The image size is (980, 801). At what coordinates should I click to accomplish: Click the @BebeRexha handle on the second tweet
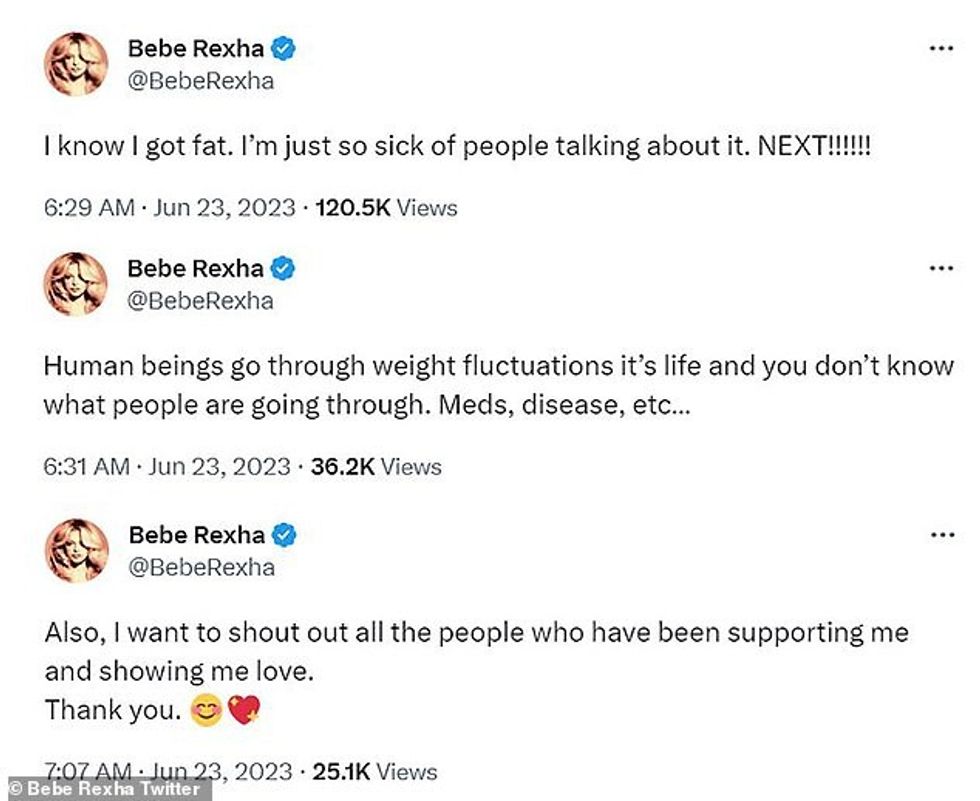point(200,300)
